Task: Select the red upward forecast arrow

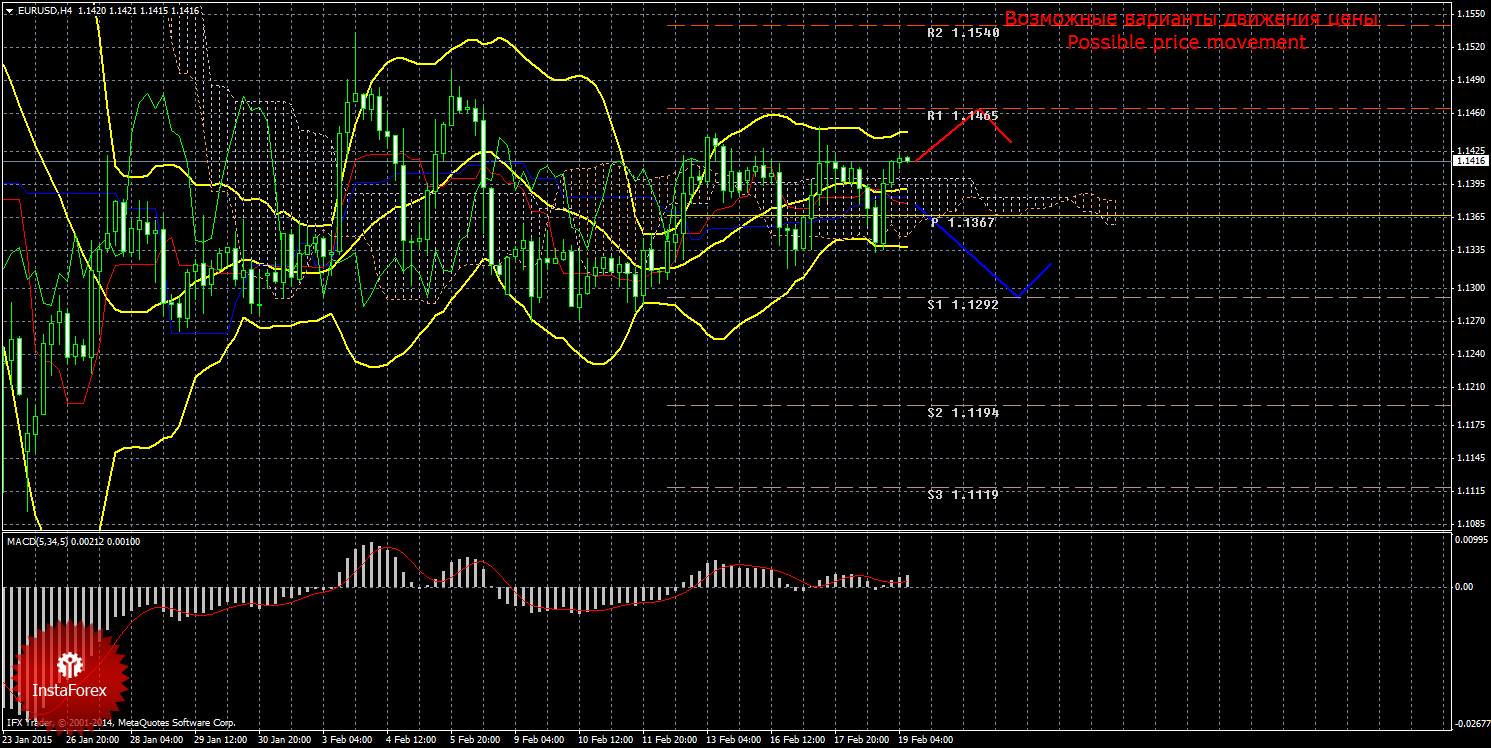Action: [x=950, y=135]
